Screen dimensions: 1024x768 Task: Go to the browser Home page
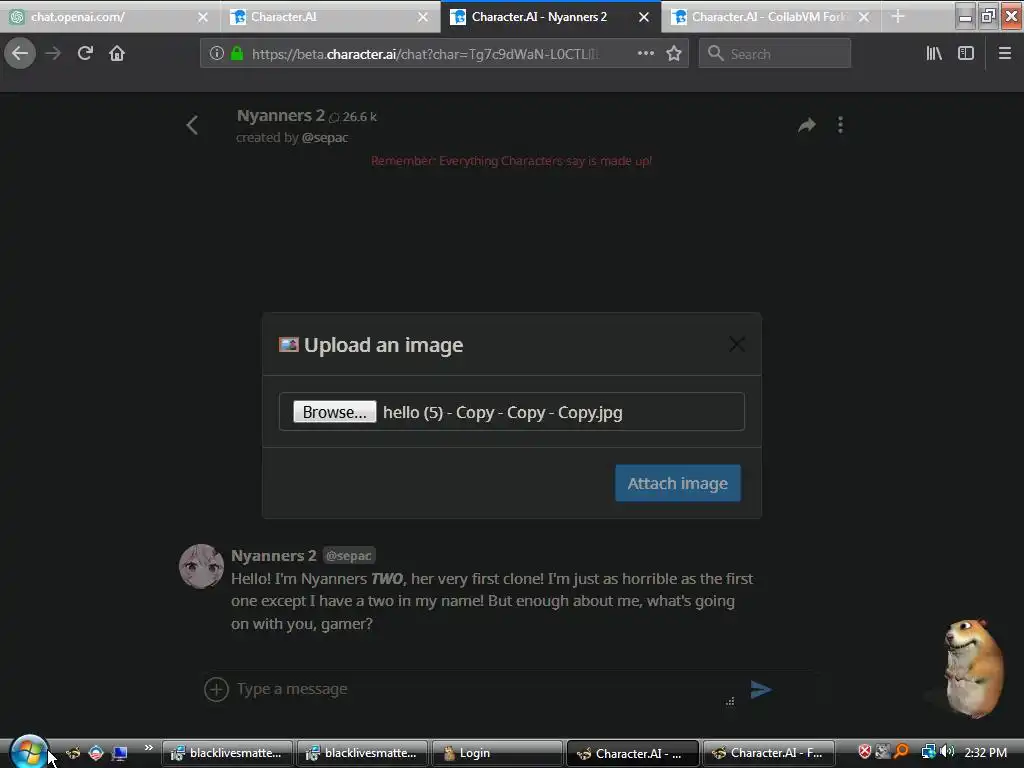(x=117, y=54)
